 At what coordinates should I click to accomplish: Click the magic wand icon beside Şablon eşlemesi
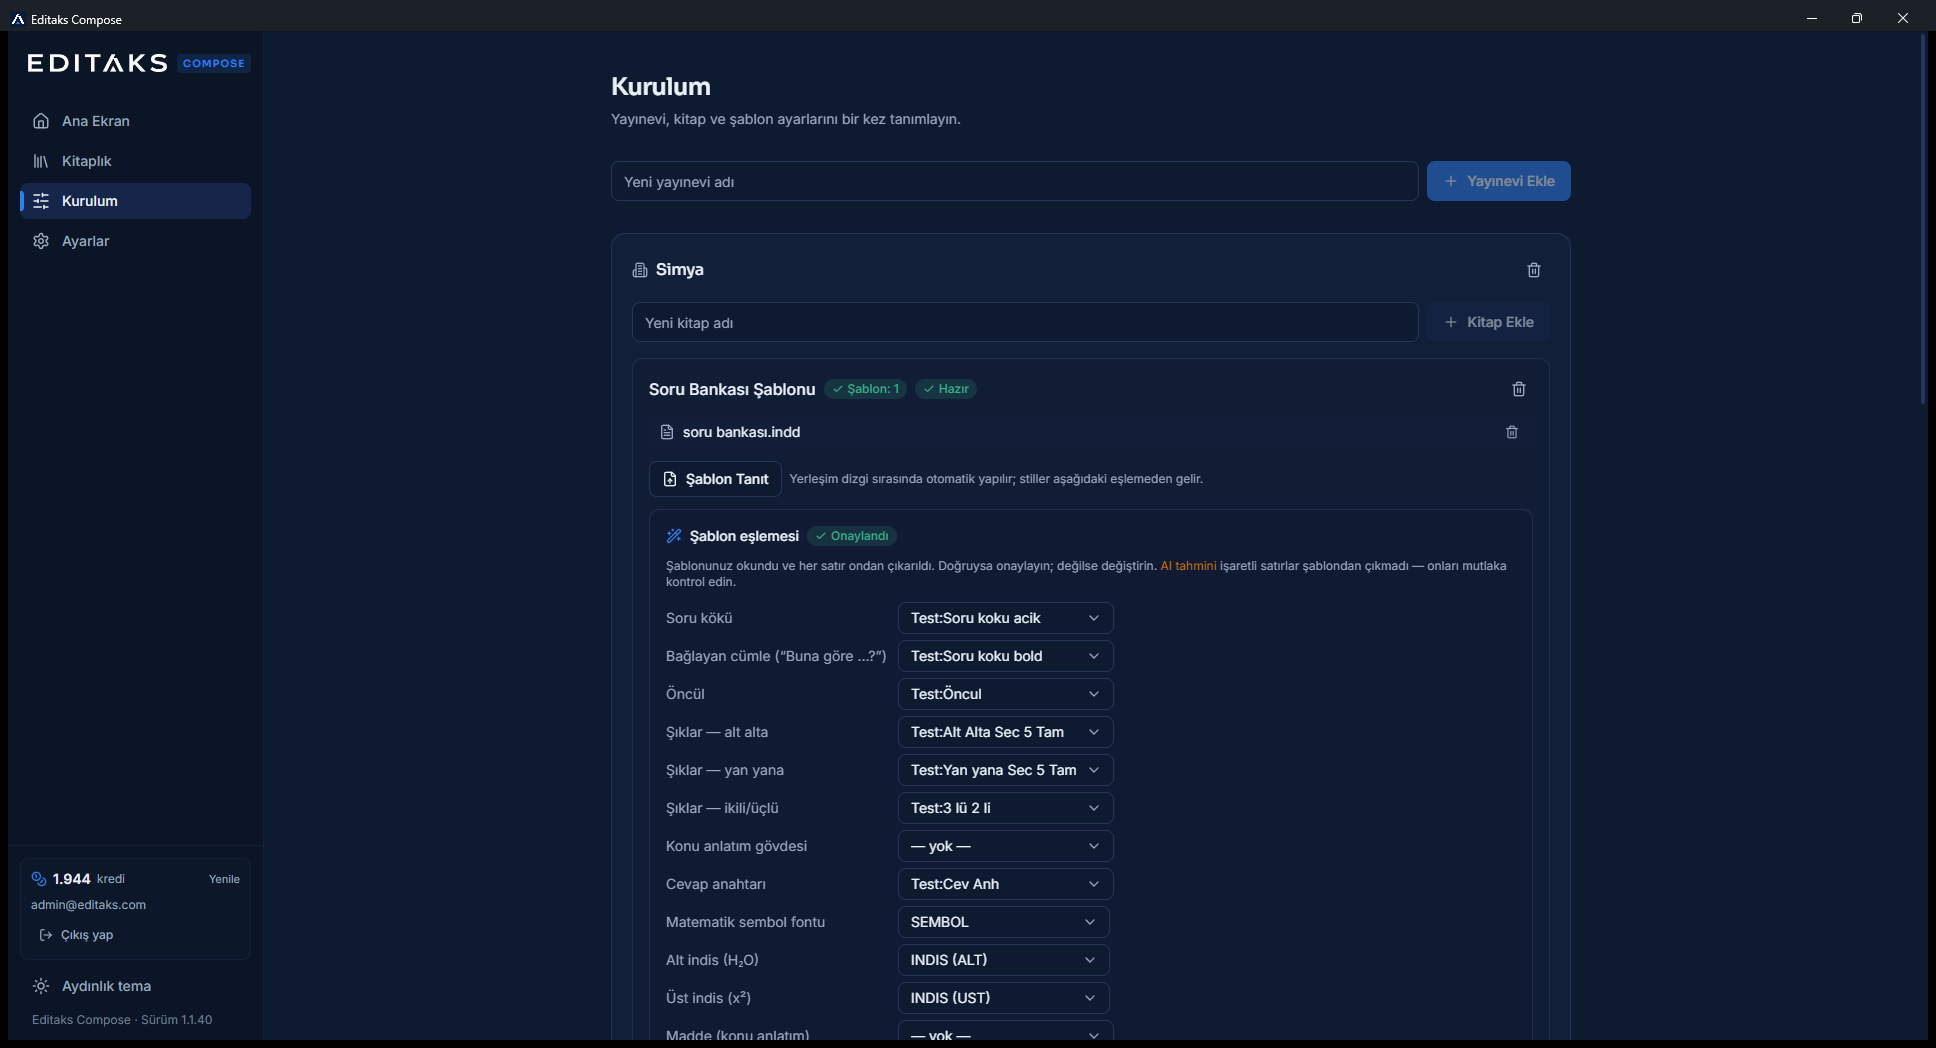point(674,536)
